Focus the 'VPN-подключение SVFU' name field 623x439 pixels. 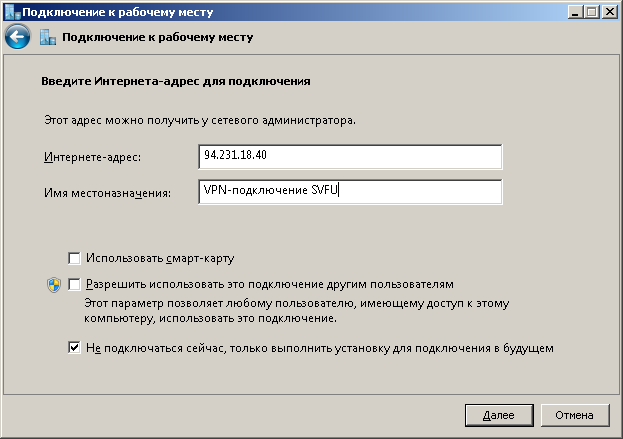350,191
